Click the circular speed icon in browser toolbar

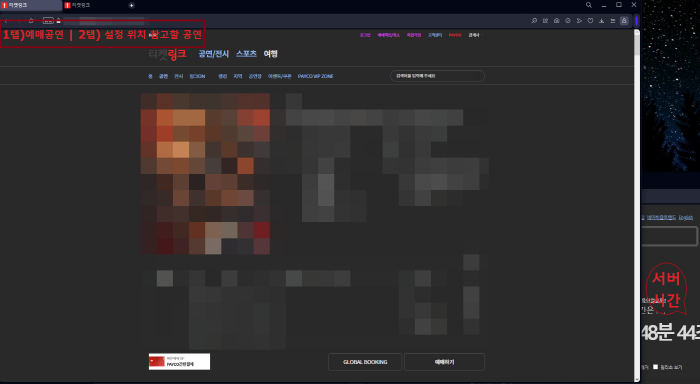568,21
